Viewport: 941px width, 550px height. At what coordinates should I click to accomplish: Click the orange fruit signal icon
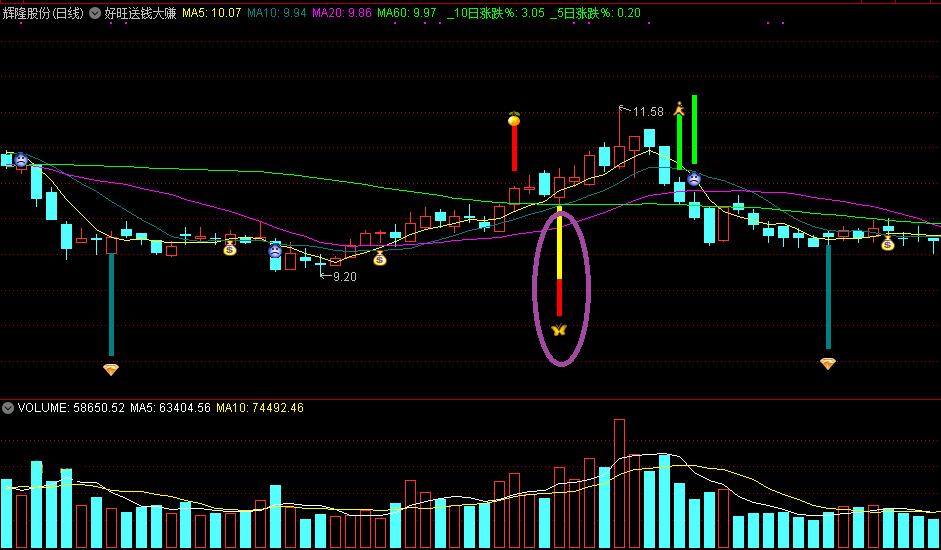click(x=514, y=118)
